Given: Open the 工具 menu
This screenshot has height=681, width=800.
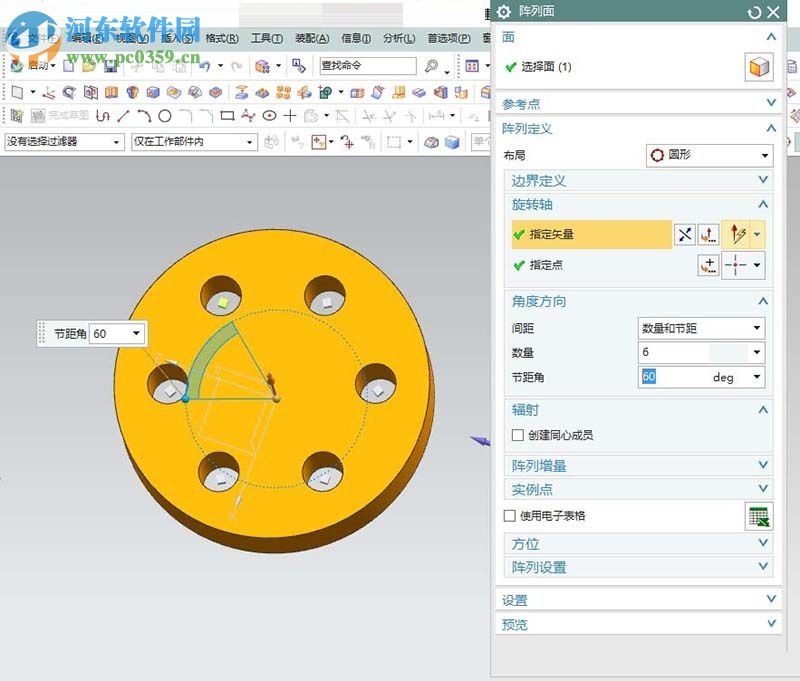Looking at the screenshot, I should [x=264, y=37].
